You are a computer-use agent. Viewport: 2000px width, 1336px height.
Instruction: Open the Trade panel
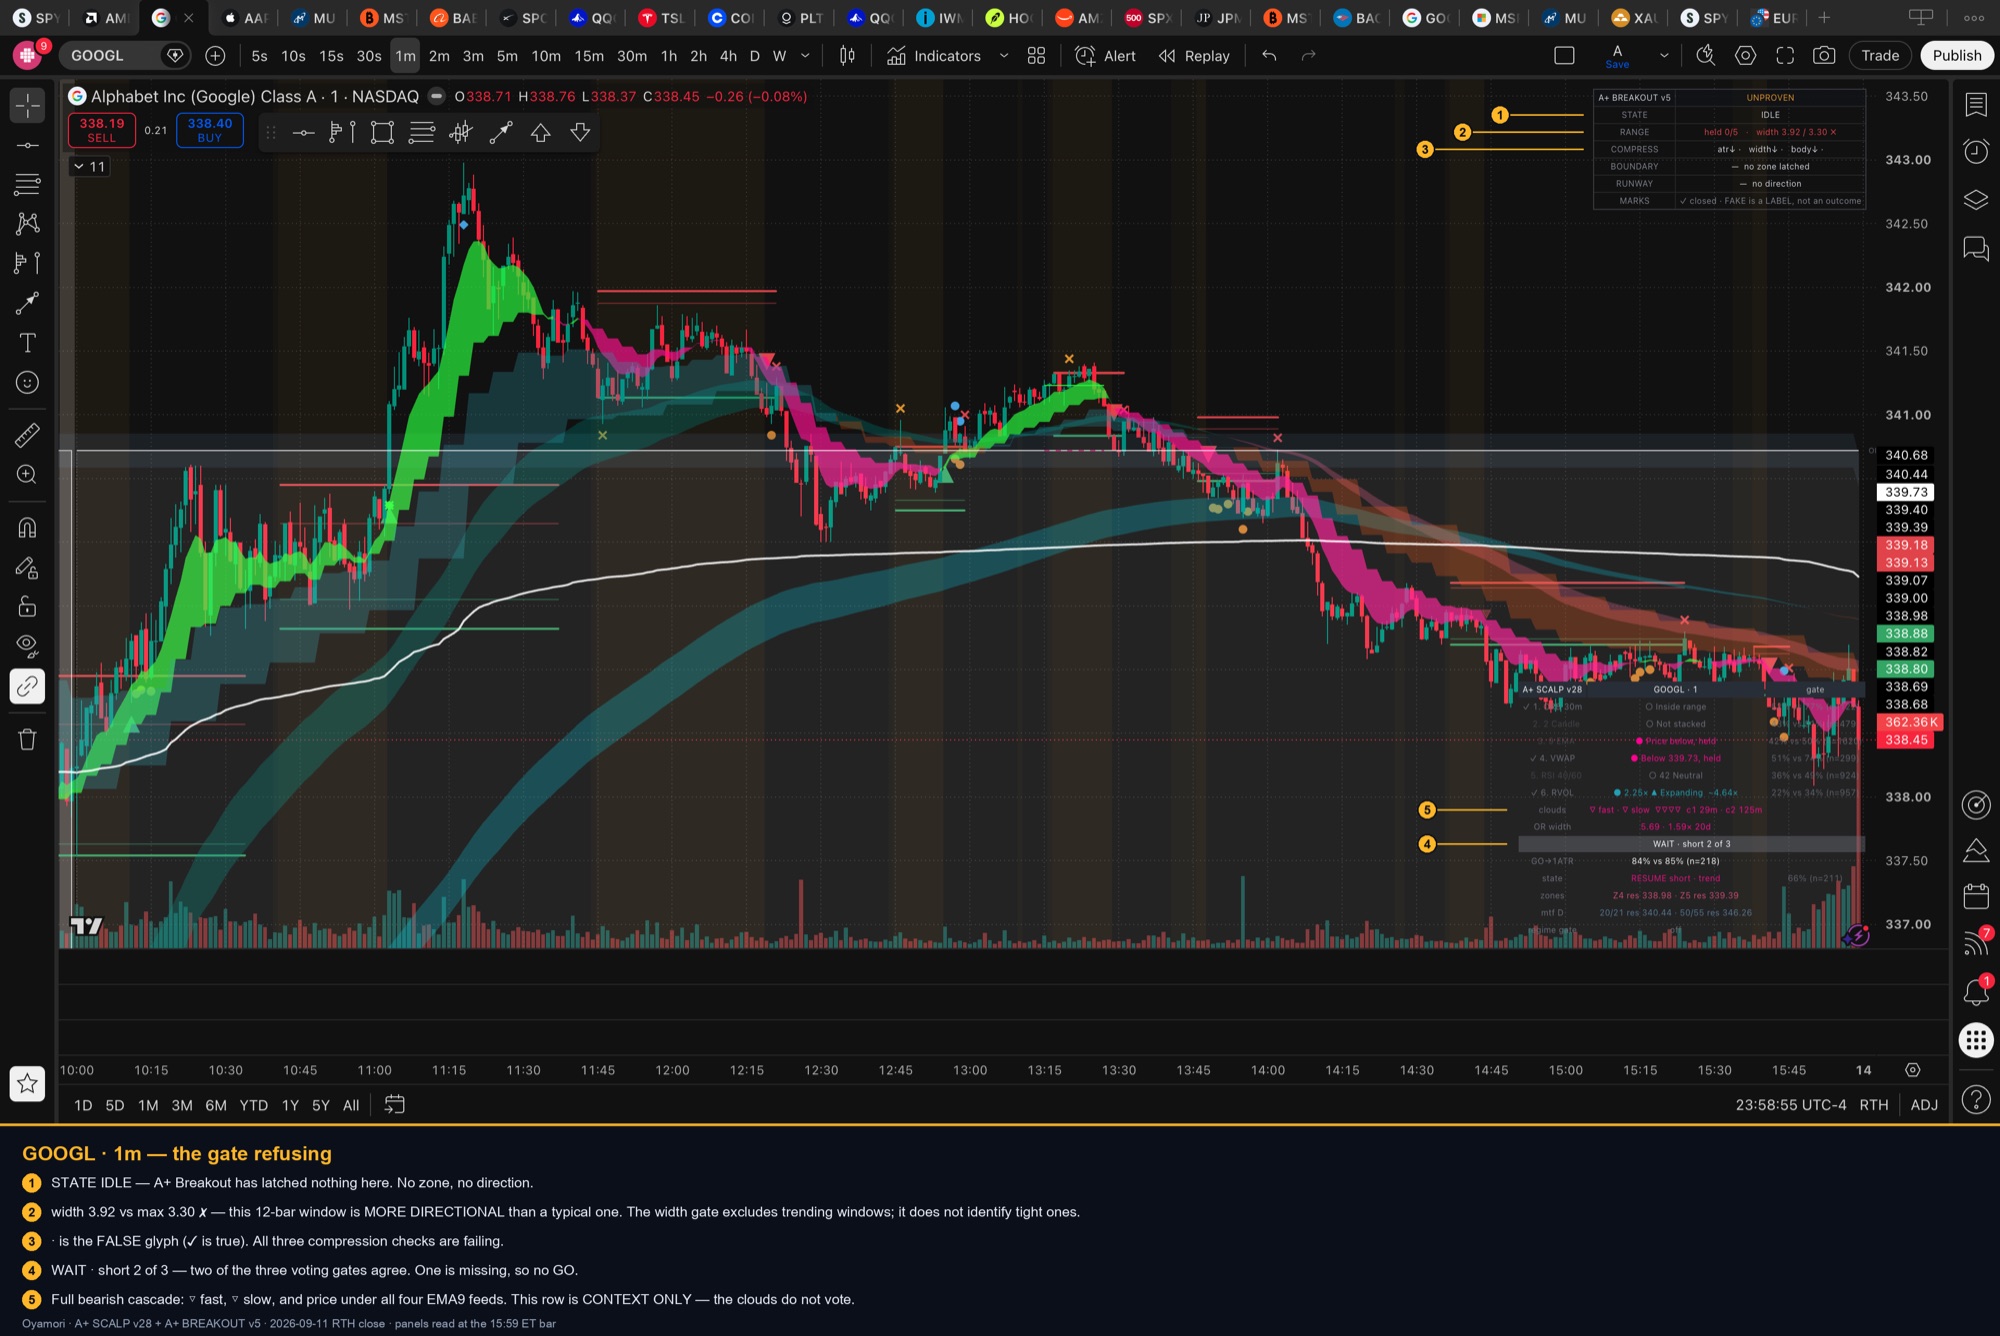coord(1880,56)
